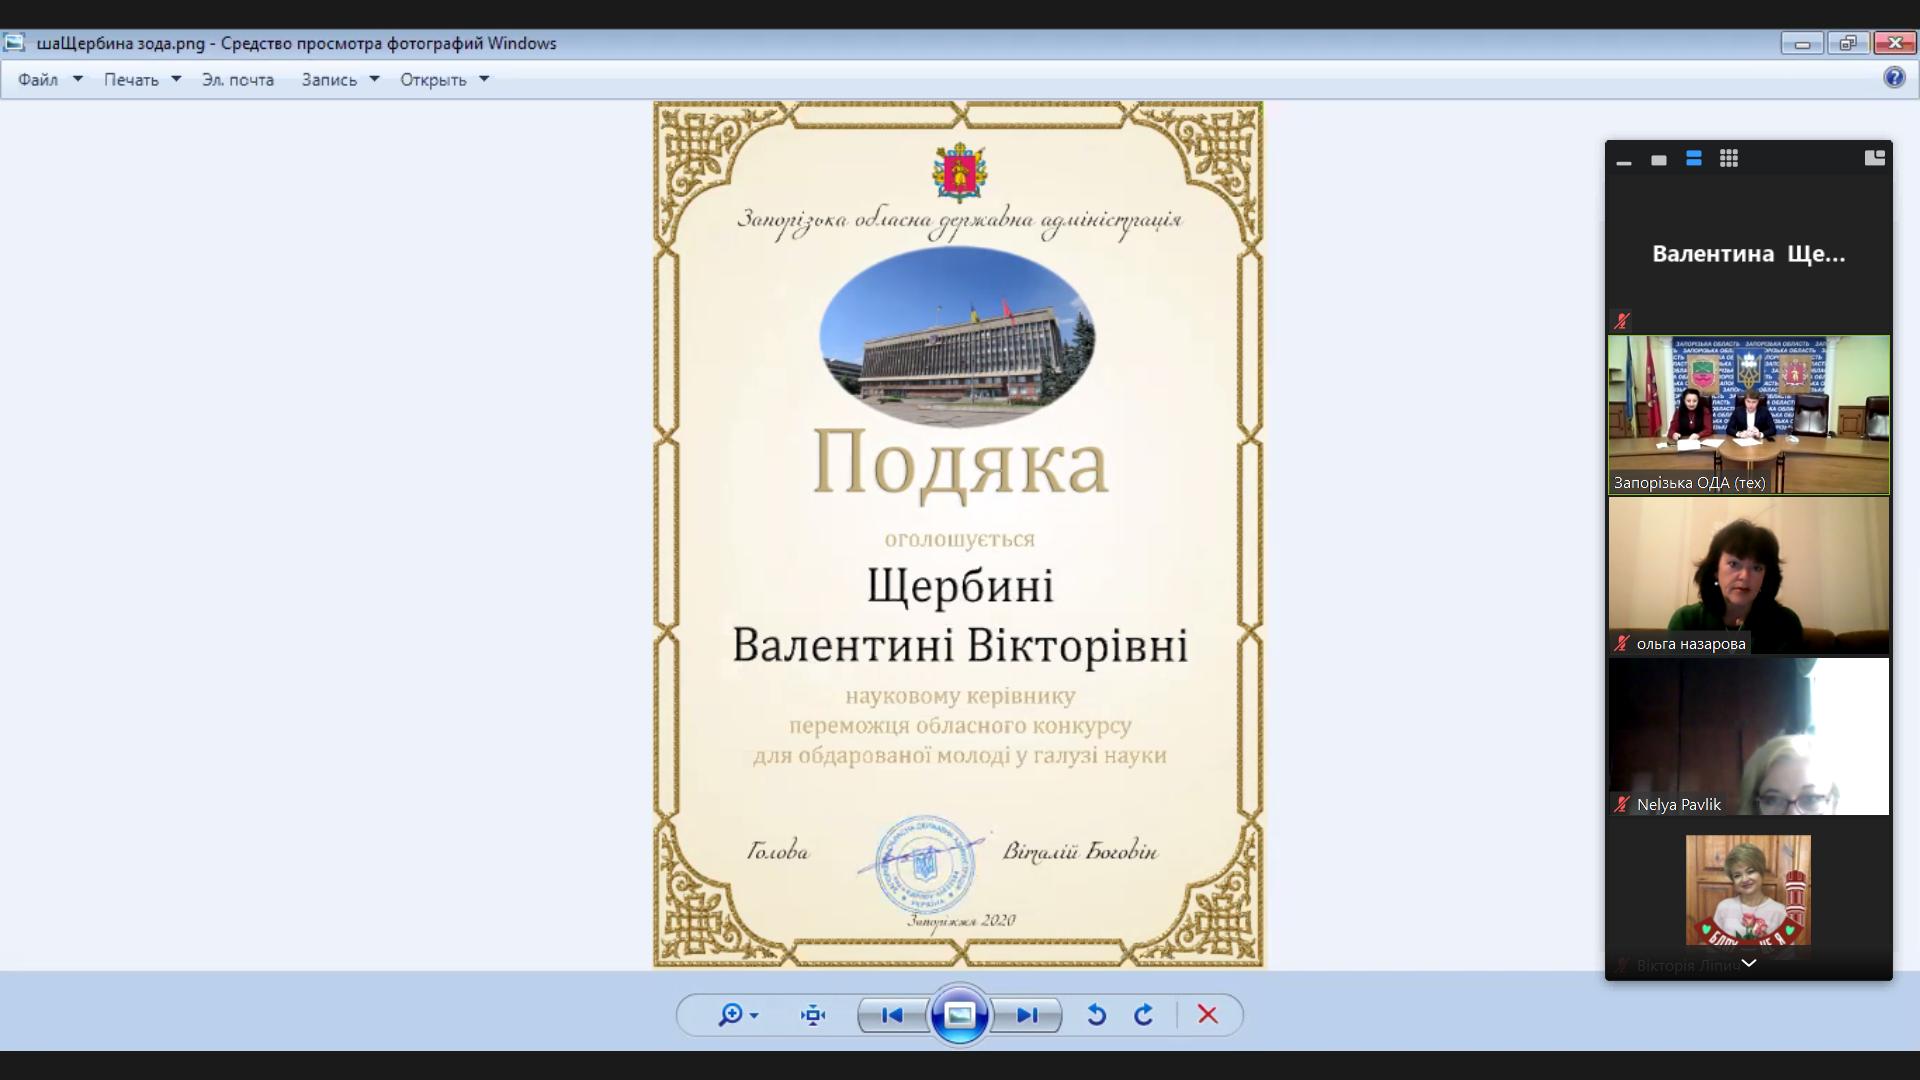The height and width of the screenshot is (1080, 1920).
Task: Switch Zoom panel to grid thumbnail view
Action: pos(1729,159)
